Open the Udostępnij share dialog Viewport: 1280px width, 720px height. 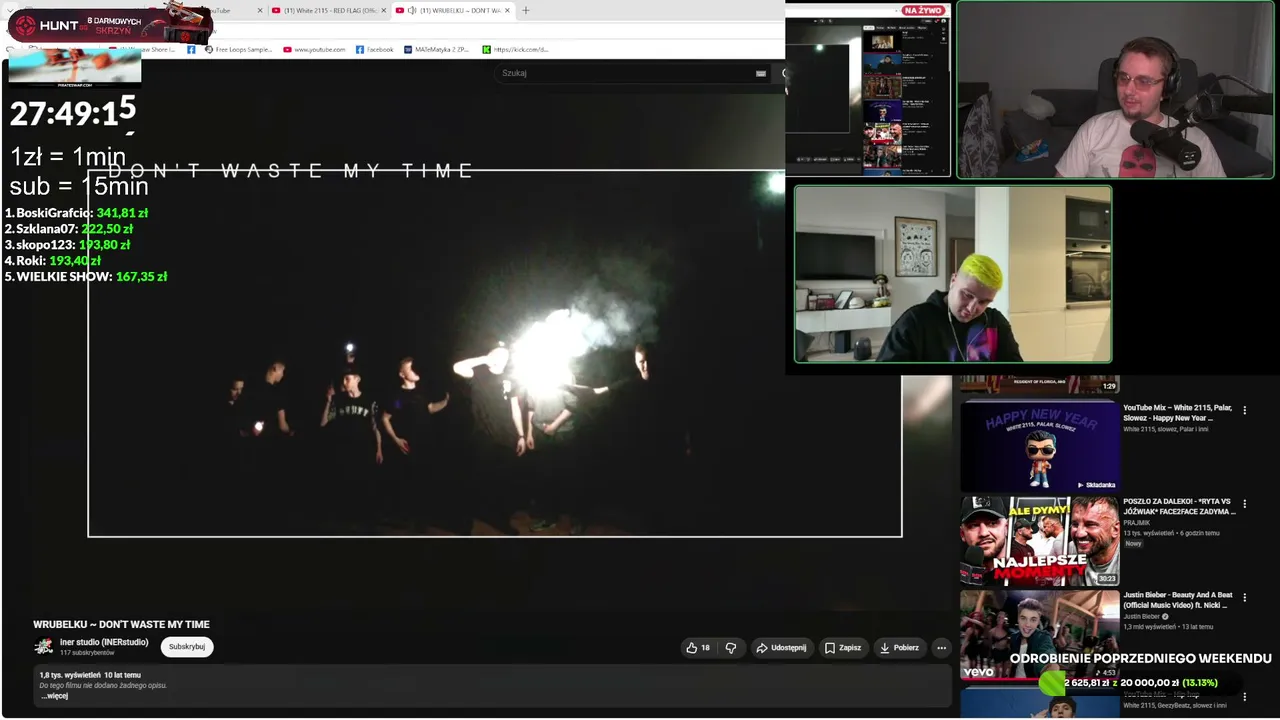tap(781, 648)
